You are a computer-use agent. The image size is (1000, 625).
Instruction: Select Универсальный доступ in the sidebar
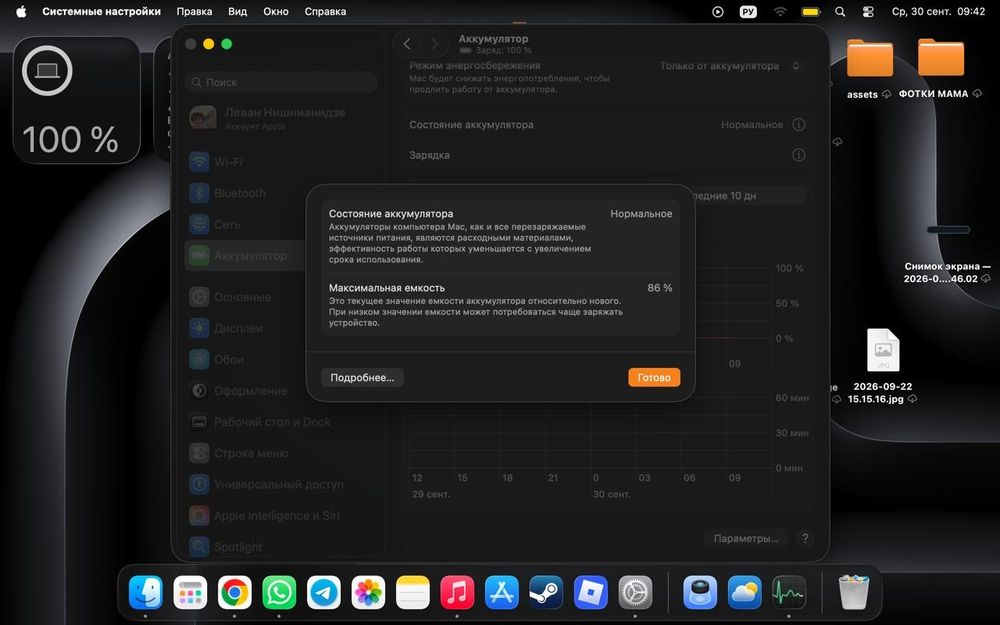point(281,485)
